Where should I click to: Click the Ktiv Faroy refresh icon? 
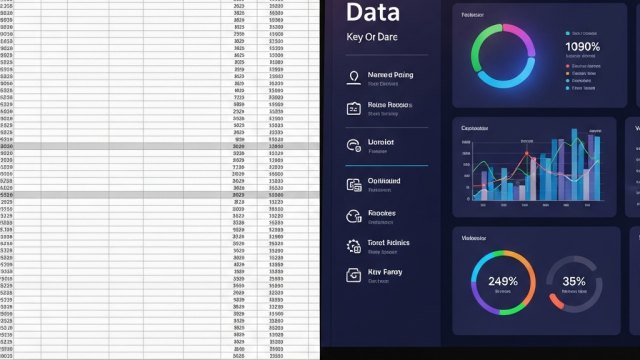coord(353,275)
